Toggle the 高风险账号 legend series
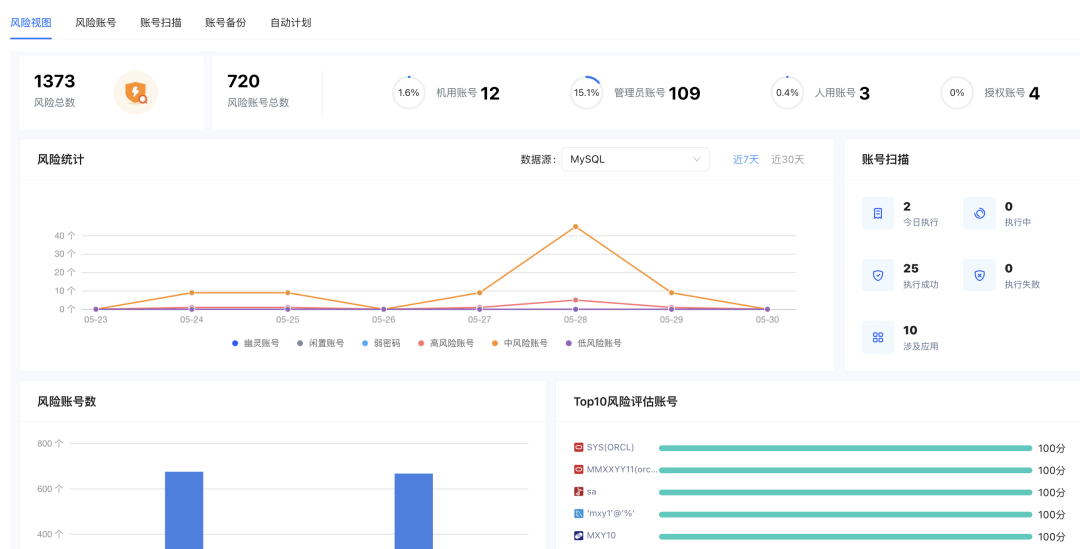Screen dimensions: 1080x549 pyautogui.click(x=446, y=343)
